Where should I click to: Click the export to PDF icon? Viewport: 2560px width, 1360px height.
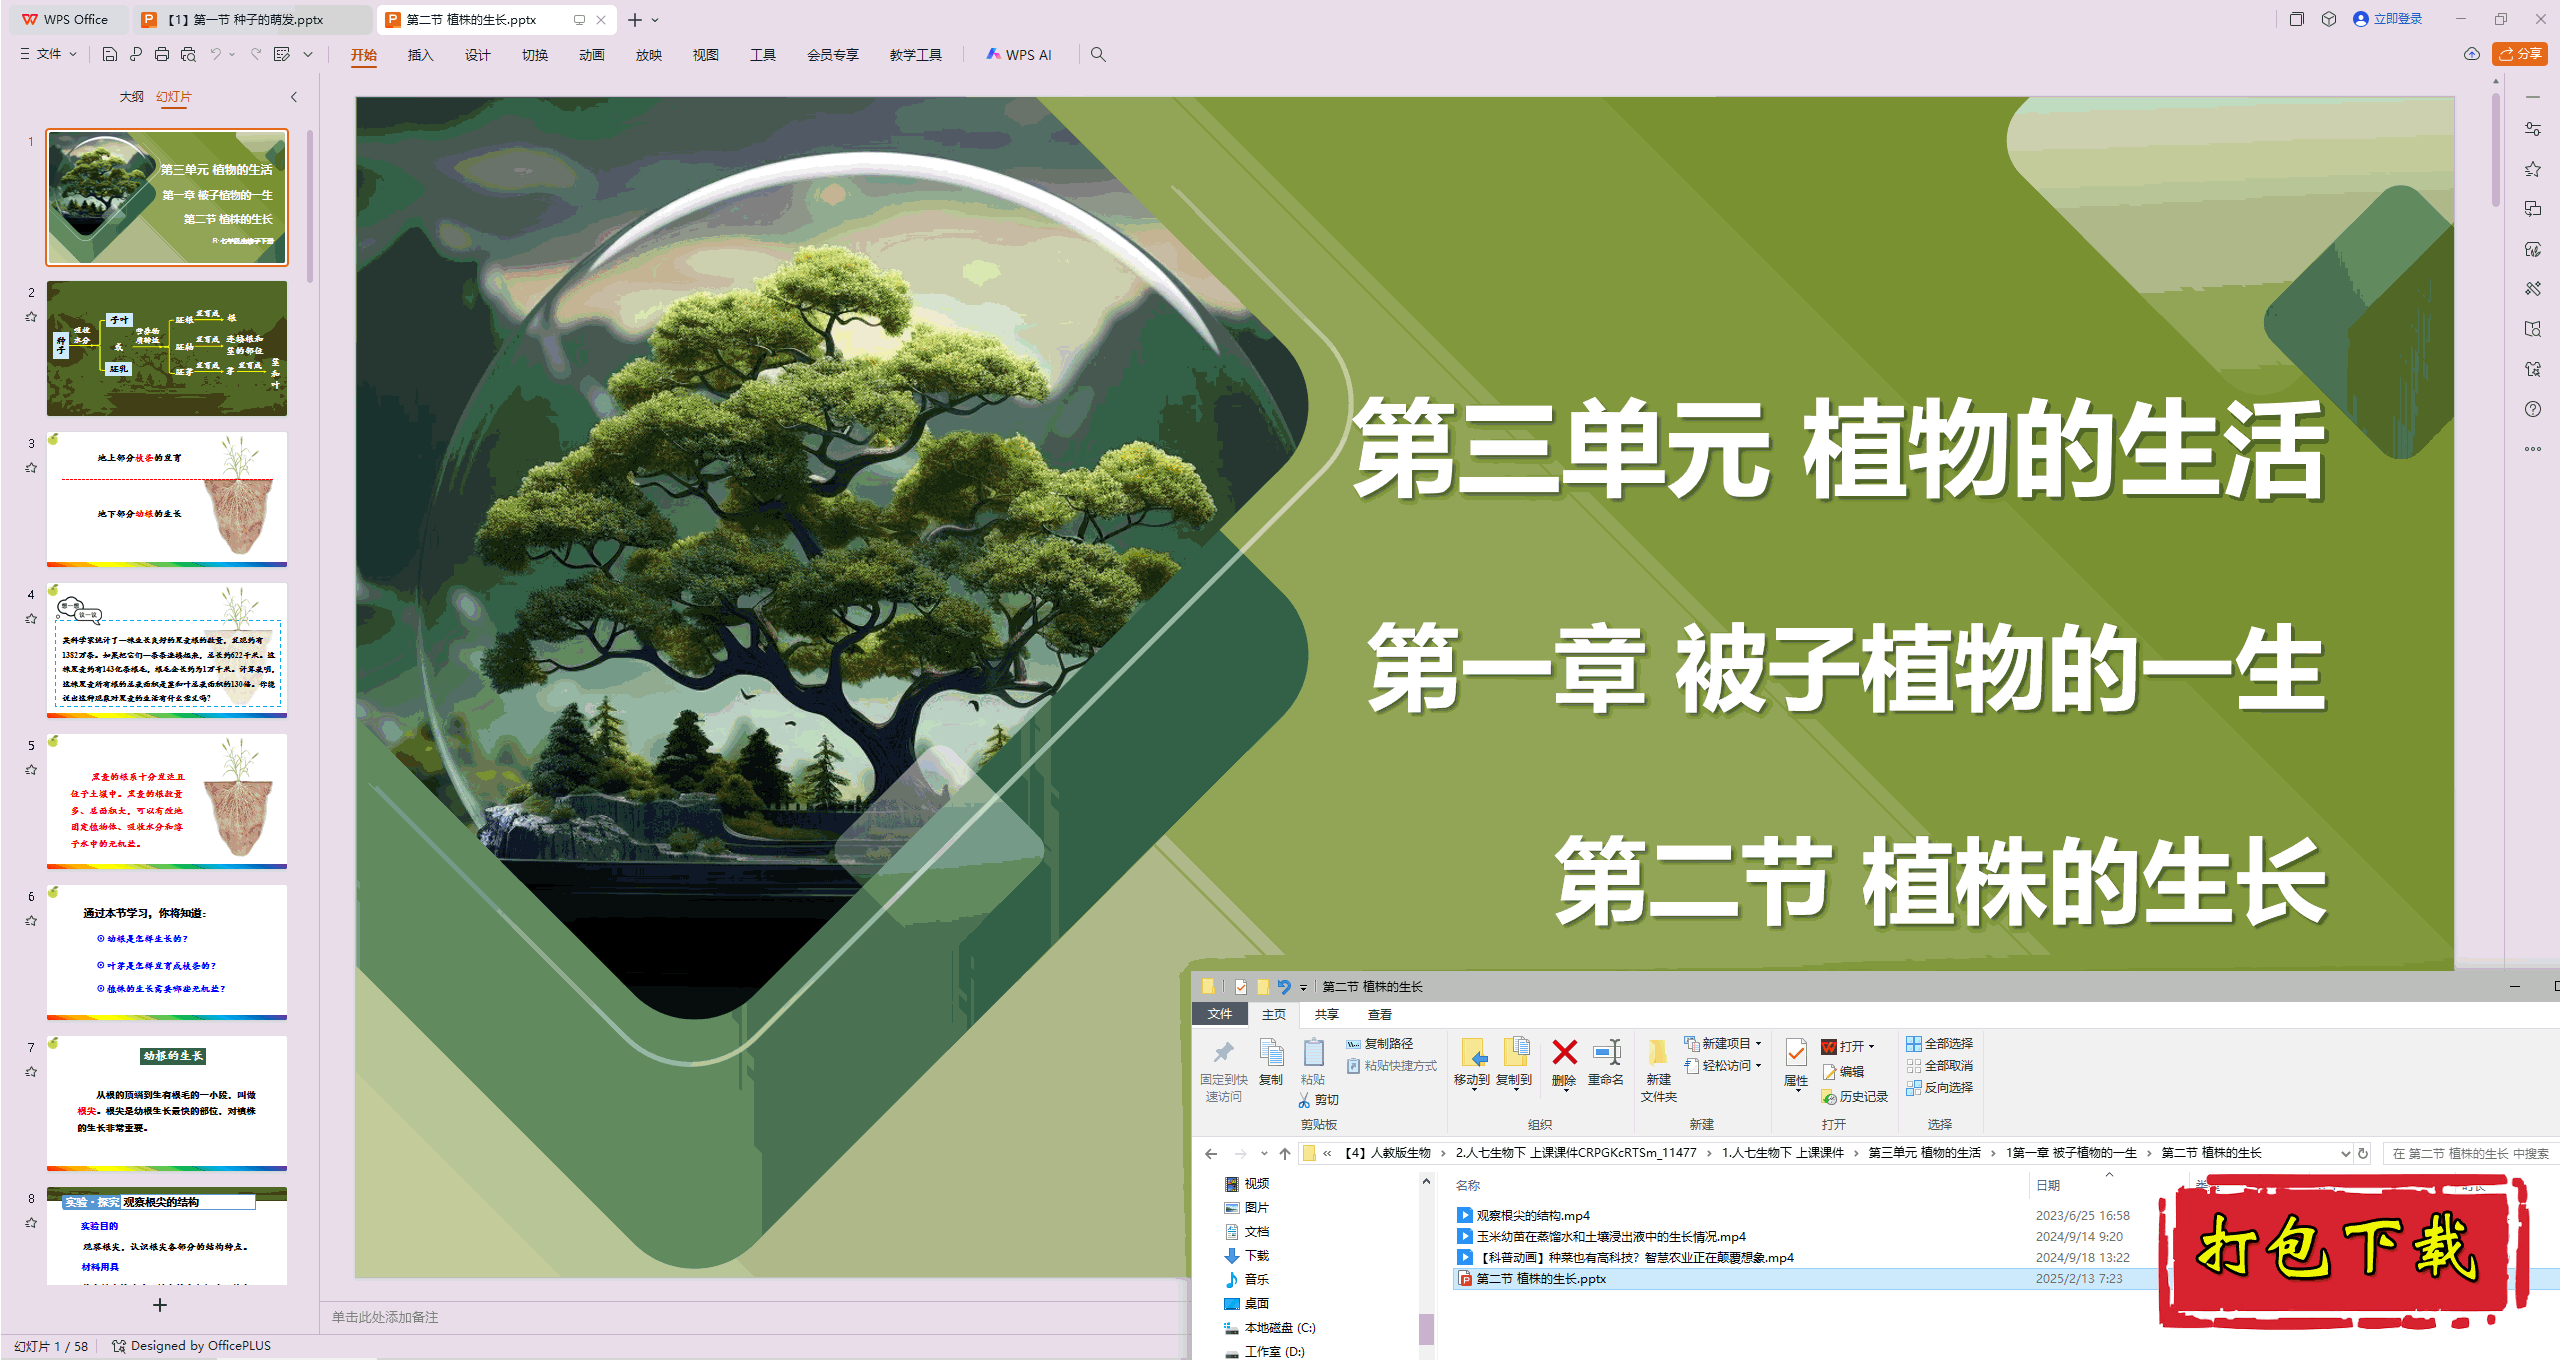click(x=136, y=54)
